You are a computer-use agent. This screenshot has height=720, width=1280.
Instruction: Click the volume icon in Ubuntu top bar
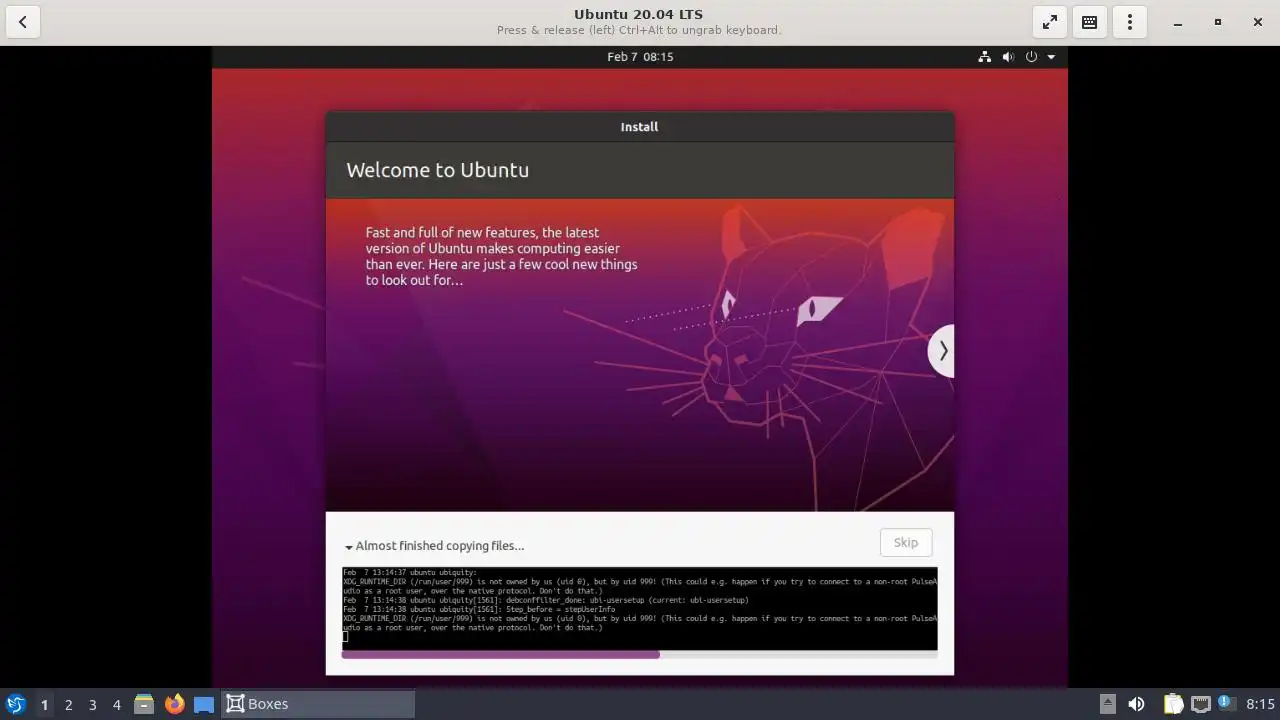[x=1008, y=57]
